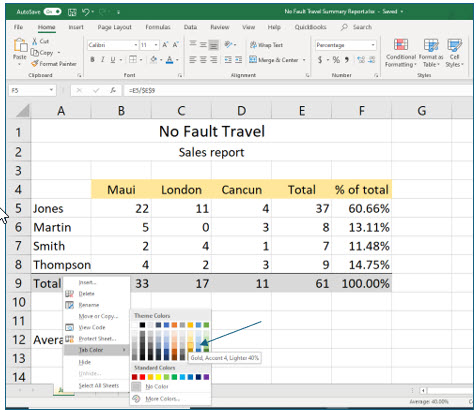The height and width of the screenshot is (410, 476).
Task: Toggle Bottom Align in Alignment group
Action: tap(214, 45)
